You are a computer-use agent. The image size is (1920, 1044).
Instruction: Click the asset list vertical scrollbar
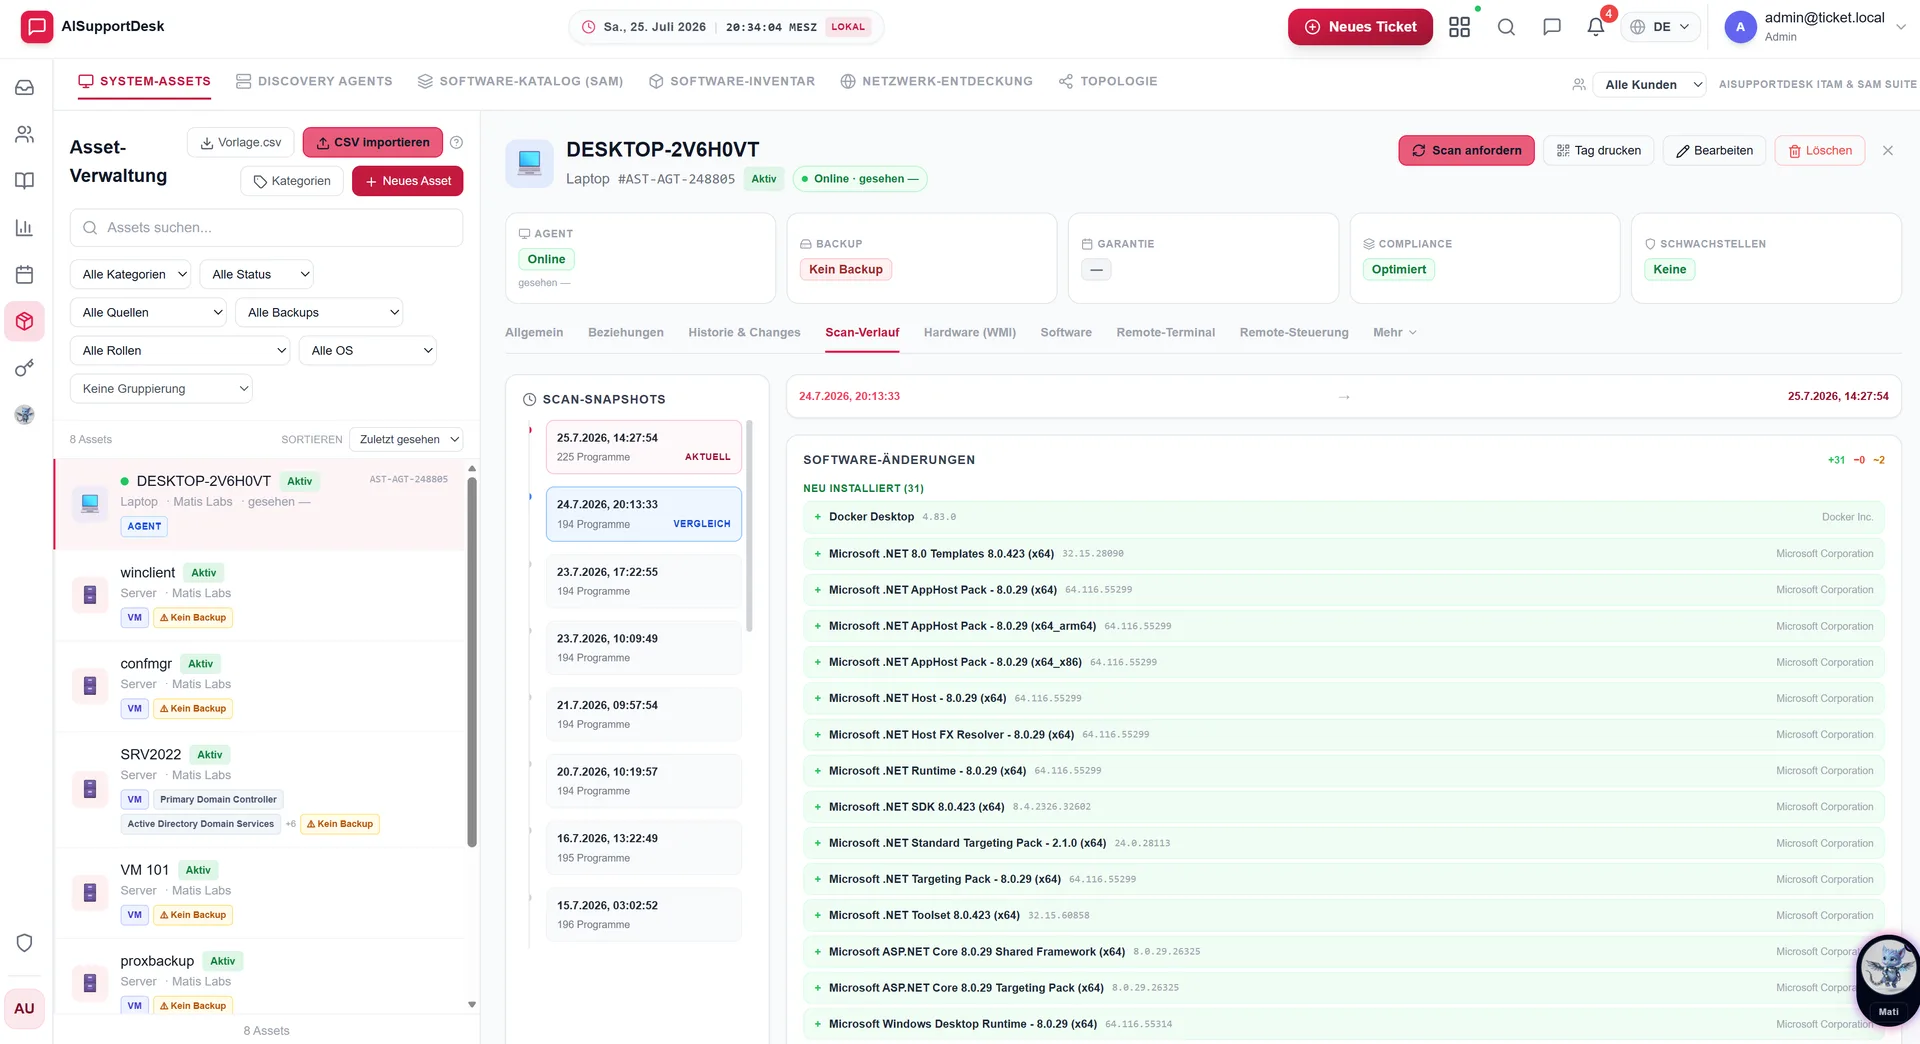coord(472,660)
